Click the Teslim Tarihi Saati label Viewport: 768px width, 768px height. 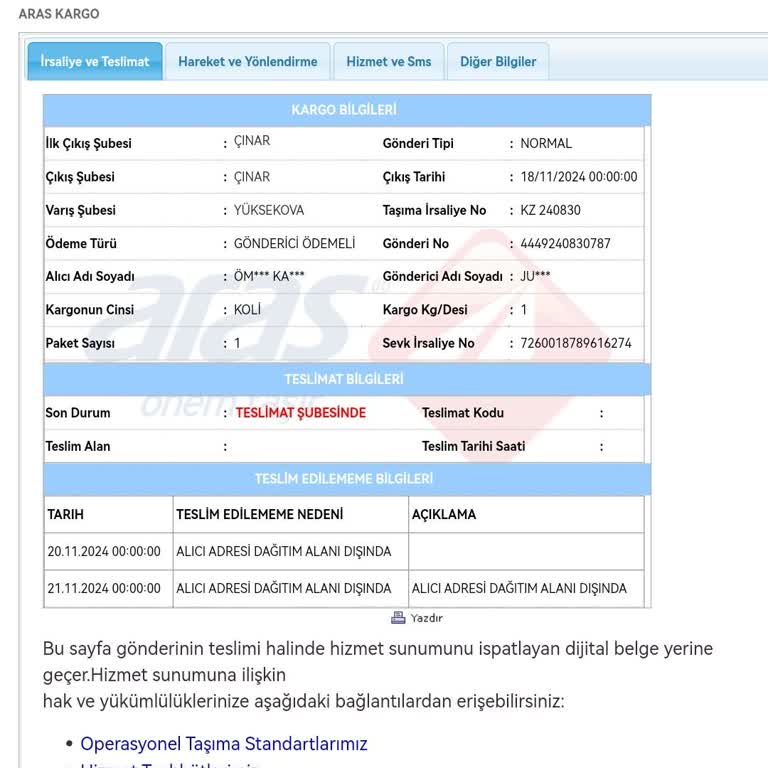coord(473,446)
